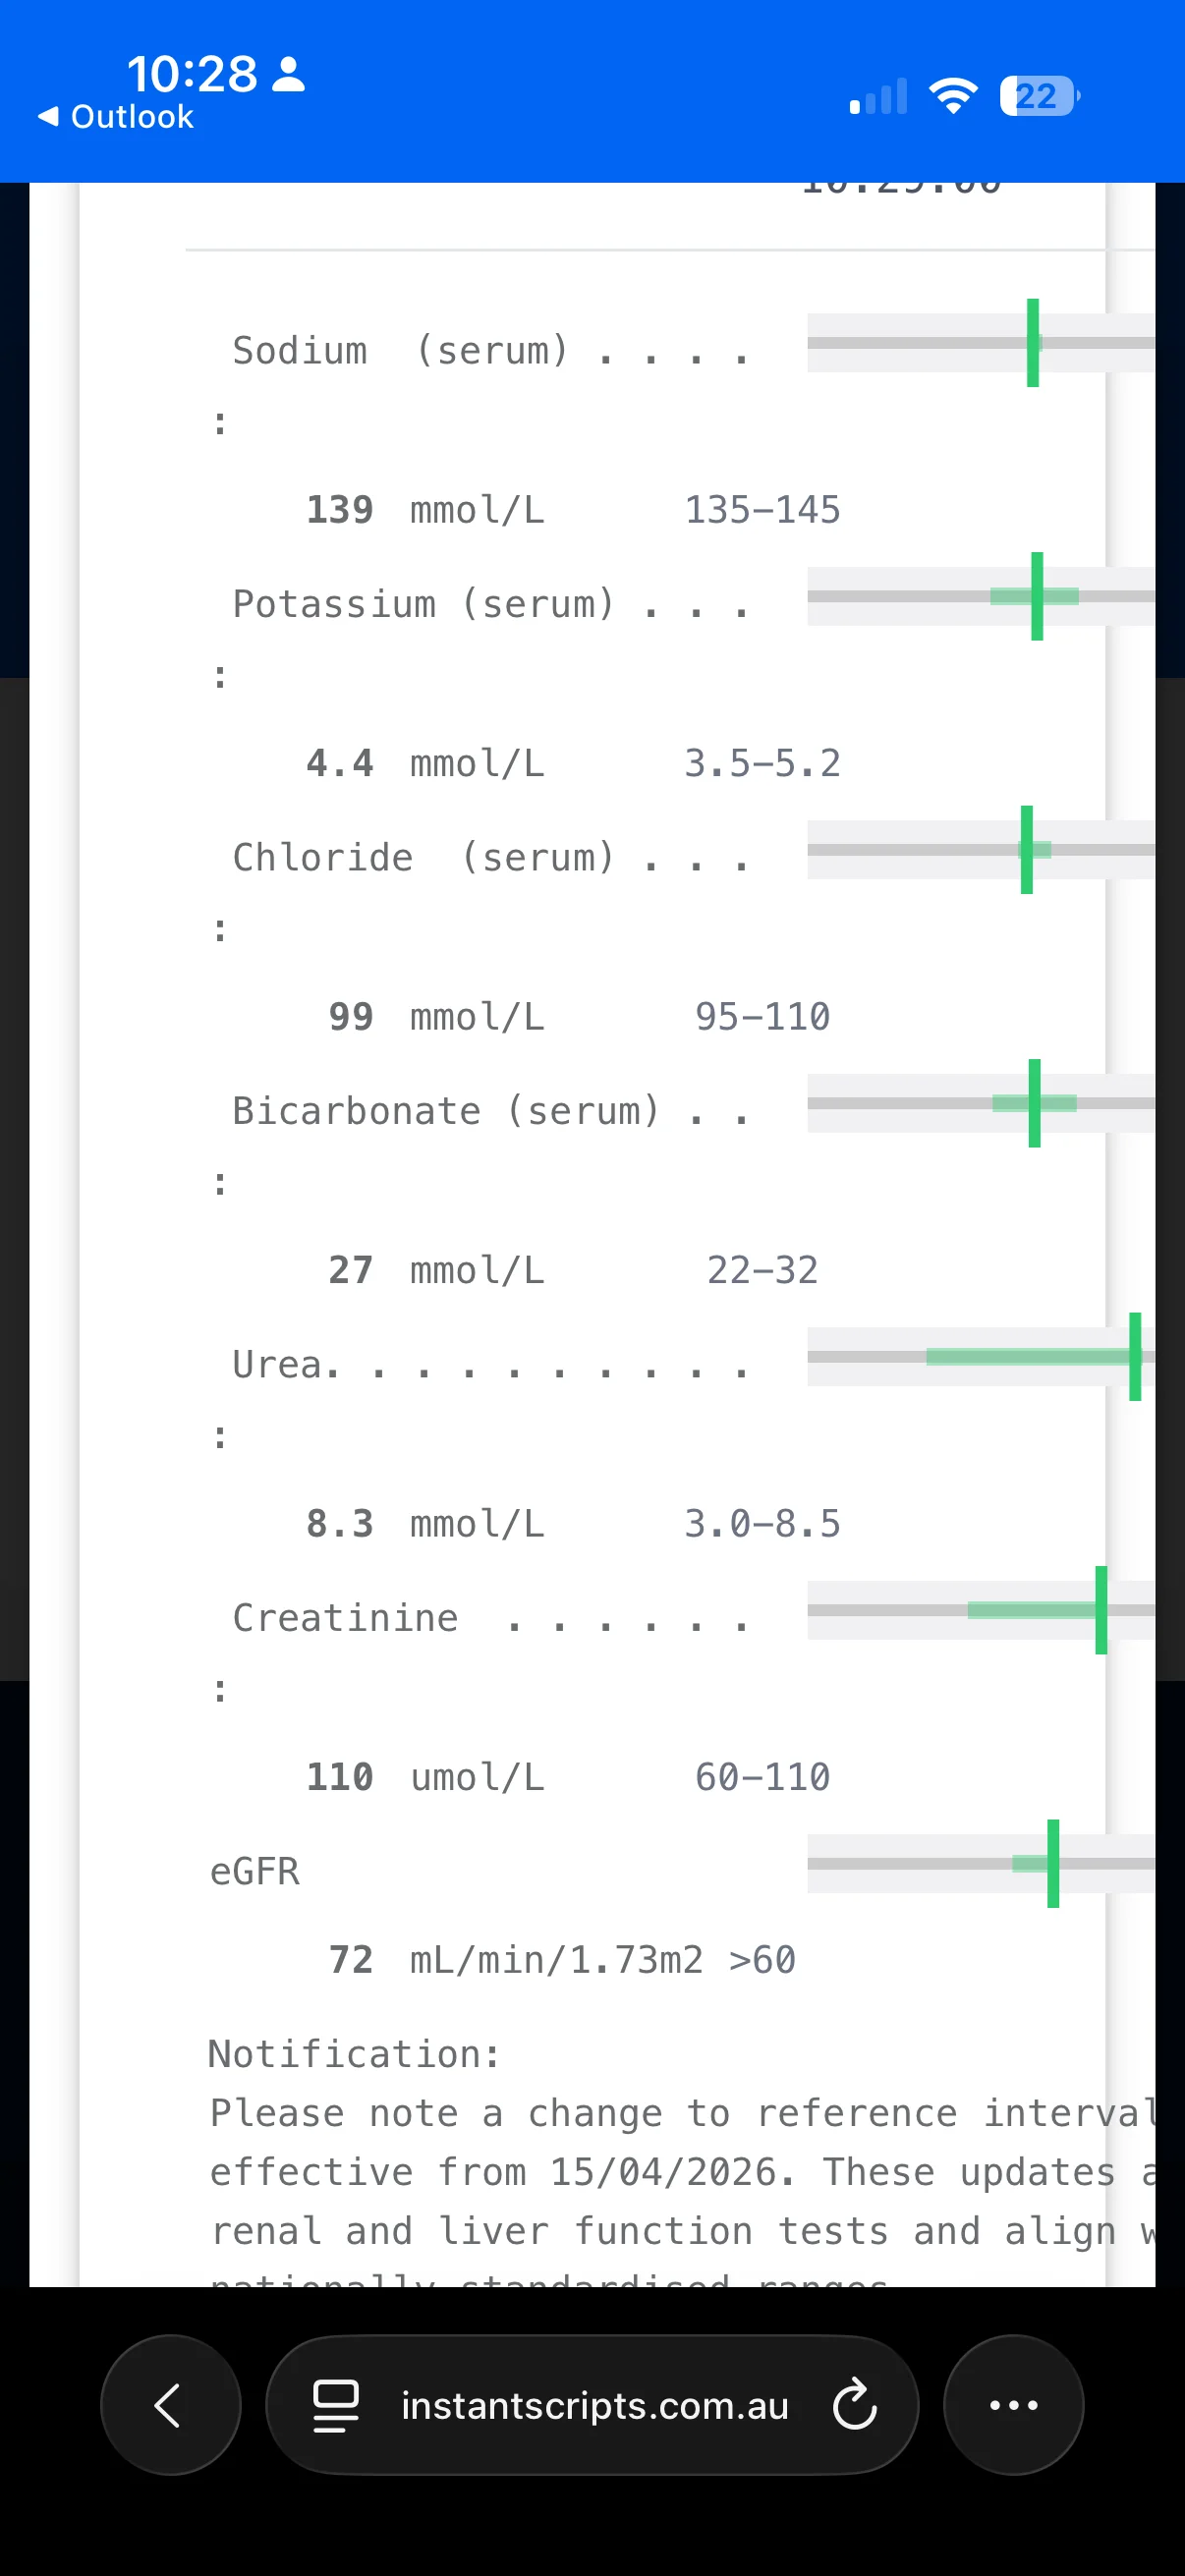Tap the Bicarbonate range indicator bar
Image resolution: width=1185 pixels, height=2576 pixels.
tap(981, 1103)
